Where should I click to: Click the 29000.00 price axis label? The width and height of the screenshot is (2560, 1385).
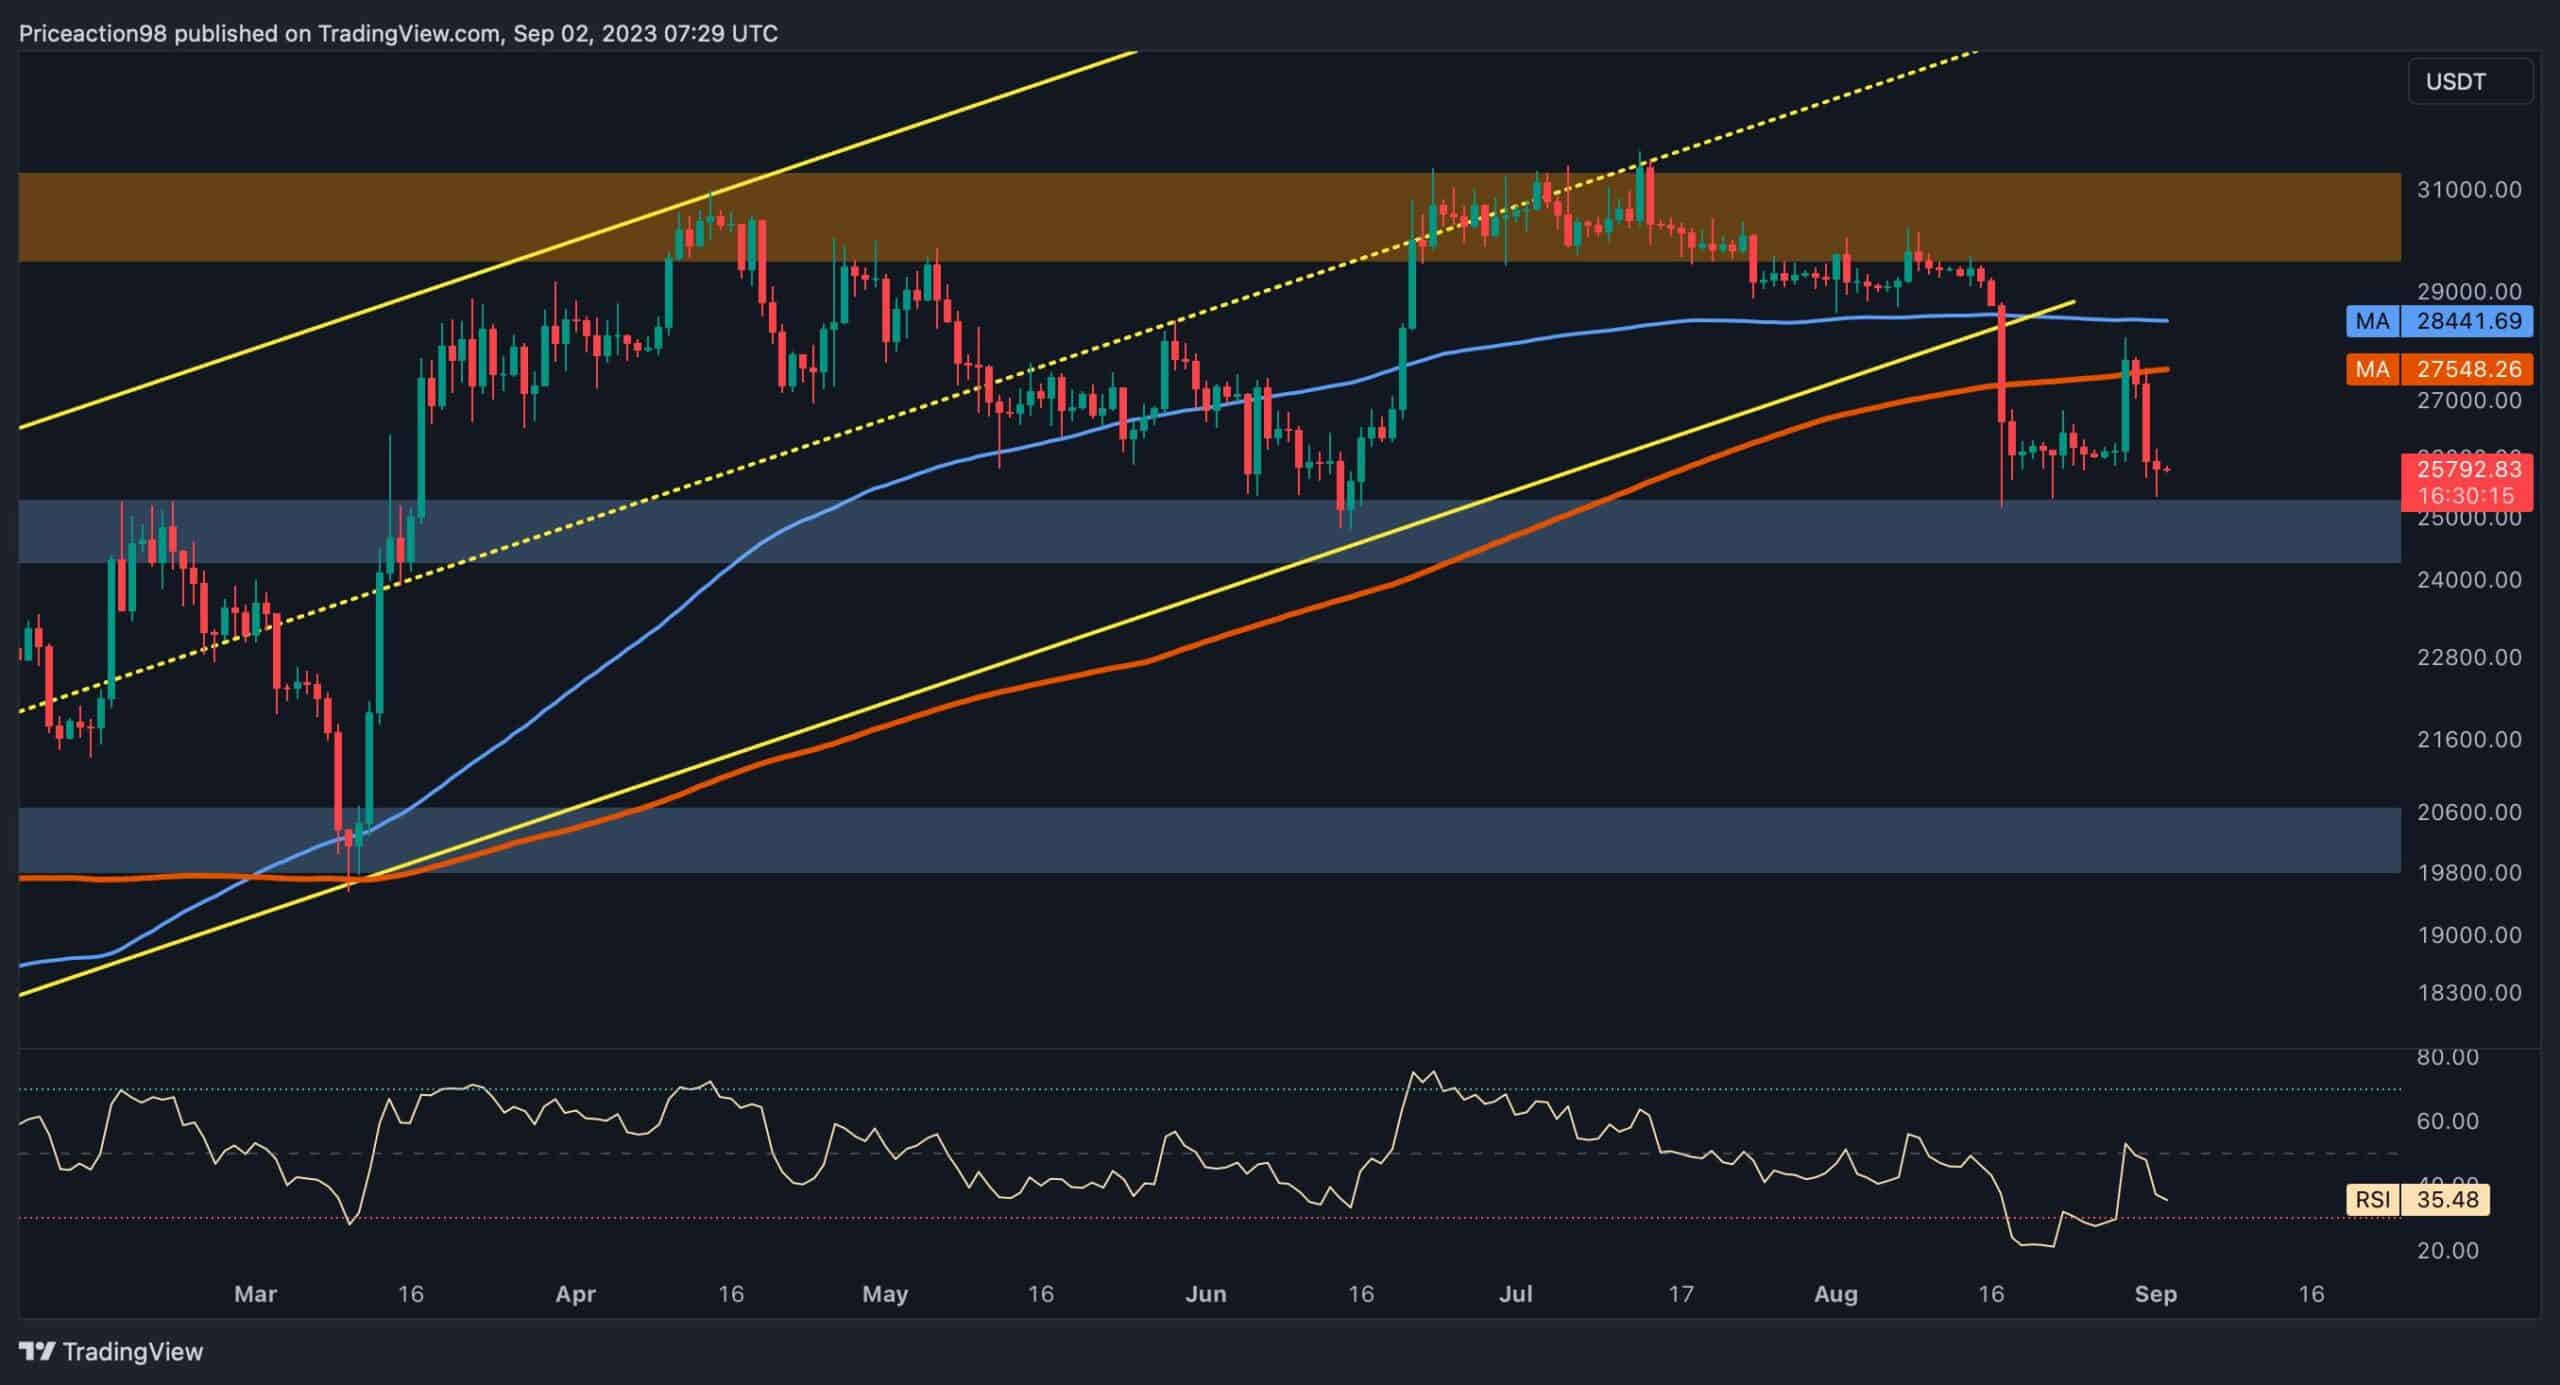point(2468,291)
